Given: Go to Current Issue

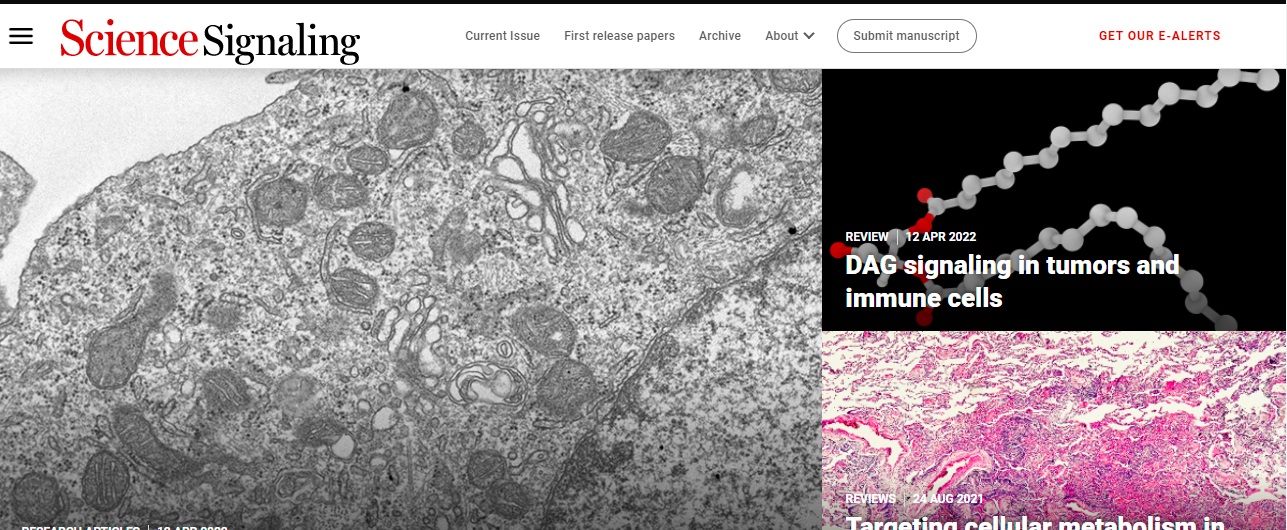Looking at the screenshot, I should [x=502, y=36].
